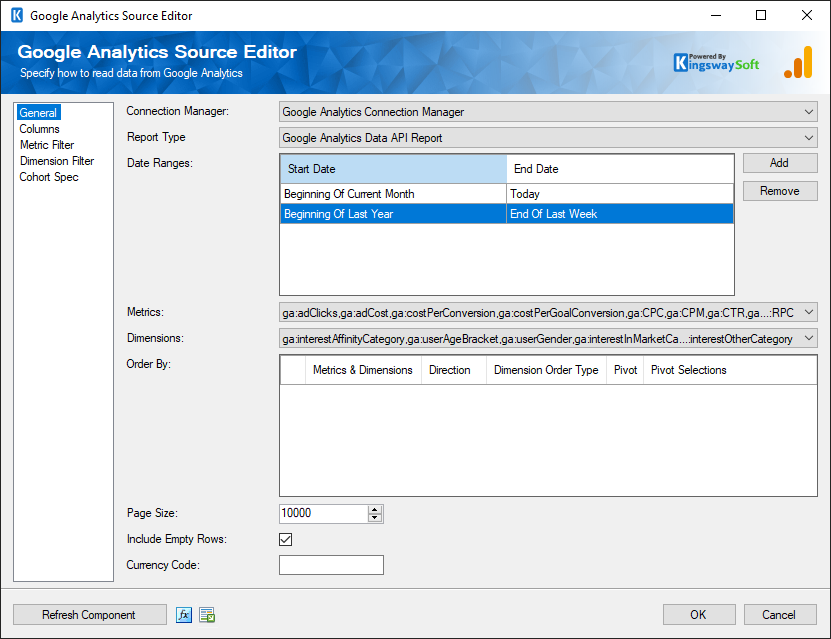Click the orange Google Analytics logo

click(x=798, y=63)
